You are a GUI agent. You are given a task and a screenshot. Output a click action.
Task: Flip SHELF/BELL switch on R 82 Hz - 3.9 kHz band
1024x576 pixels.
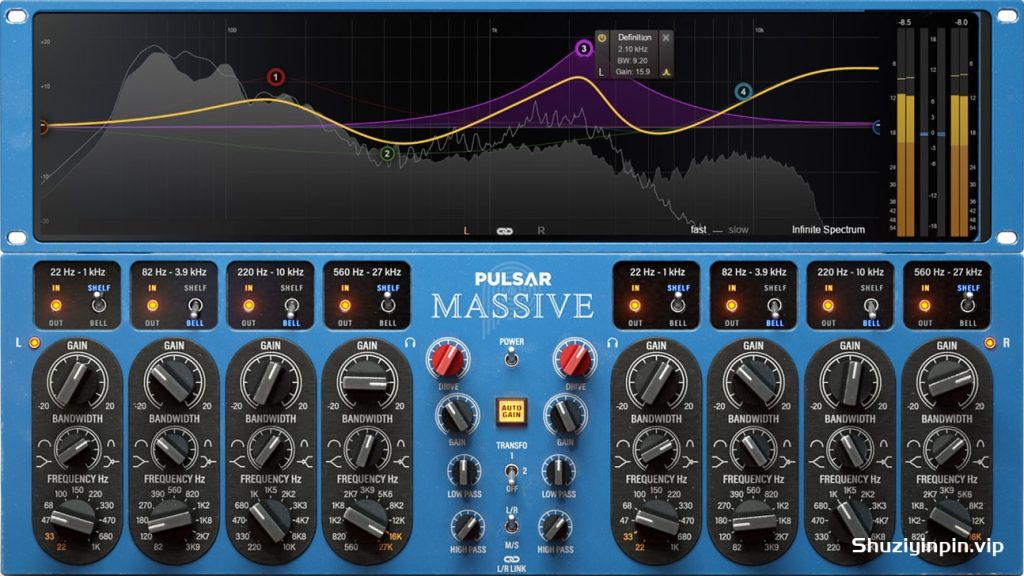(775, 306)
